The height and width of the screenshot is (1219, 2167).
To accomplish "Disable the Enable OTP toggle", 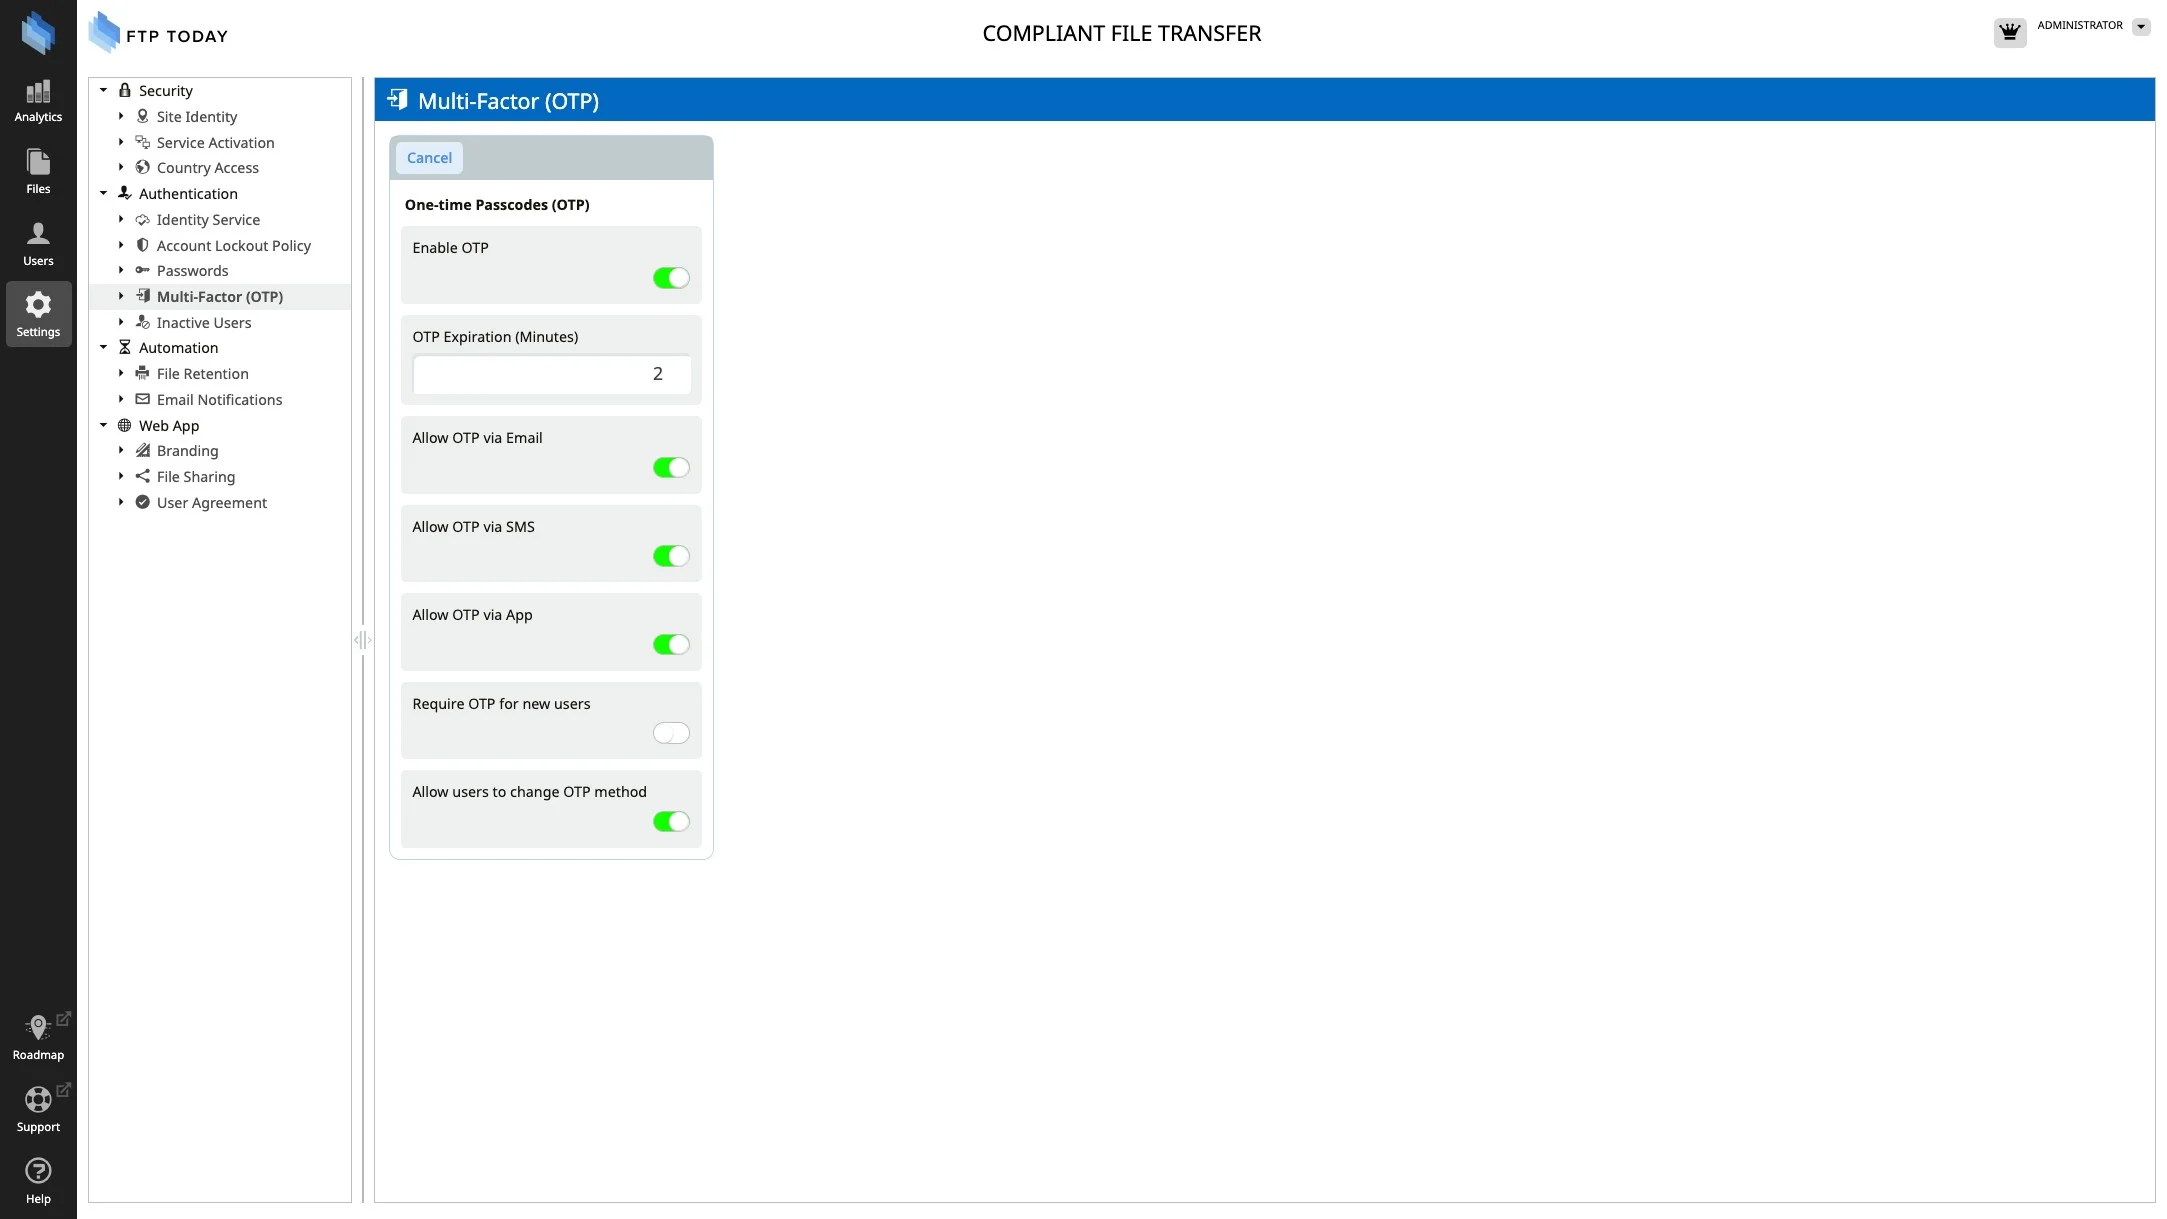I will click(671, 278).
